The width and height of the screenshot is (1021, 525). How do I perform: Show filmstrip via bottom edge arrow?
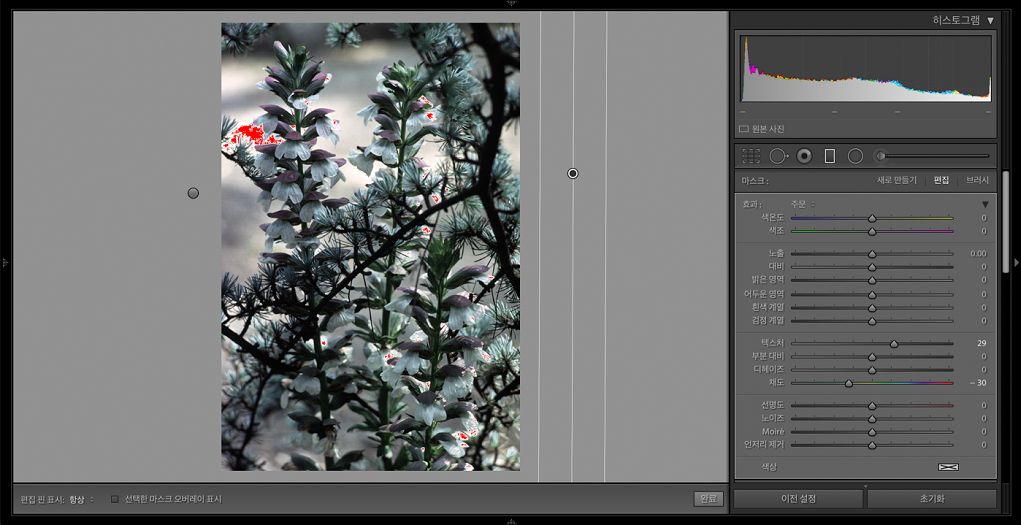click(511, 521)
